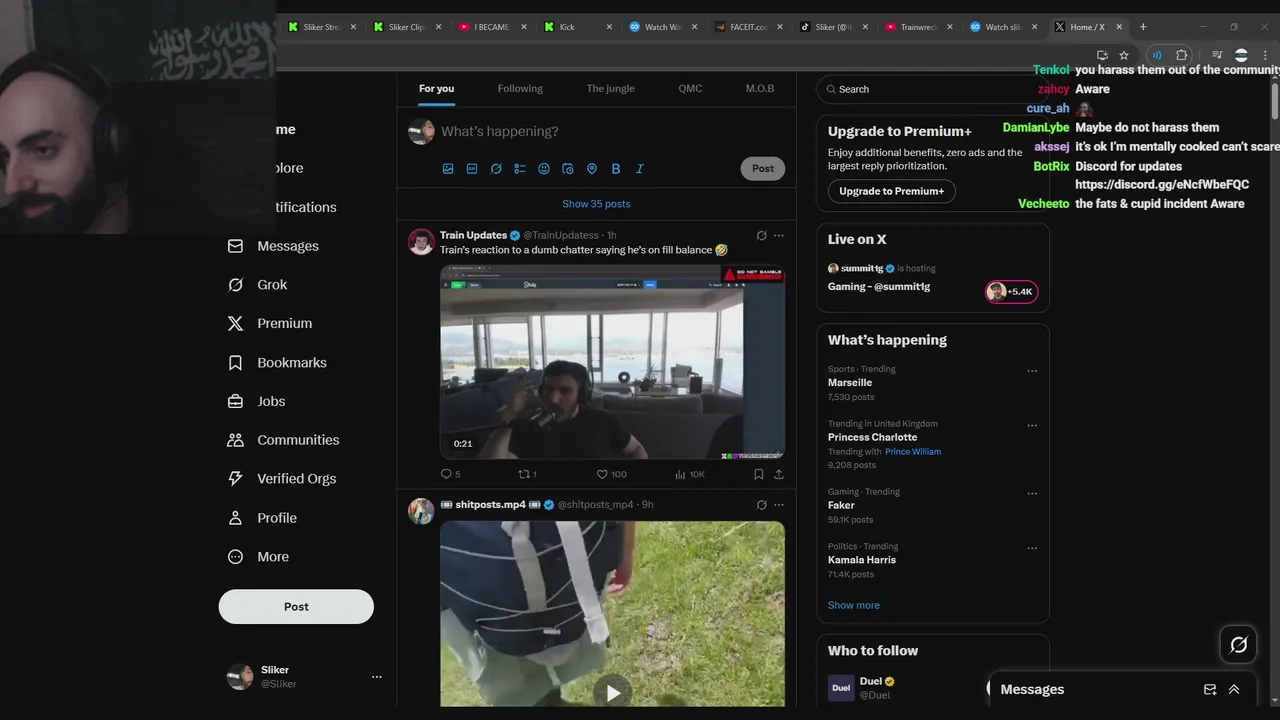This screenshot has width=1280, height=720.
Task: Click the schedule post icon
Action: 568,169
